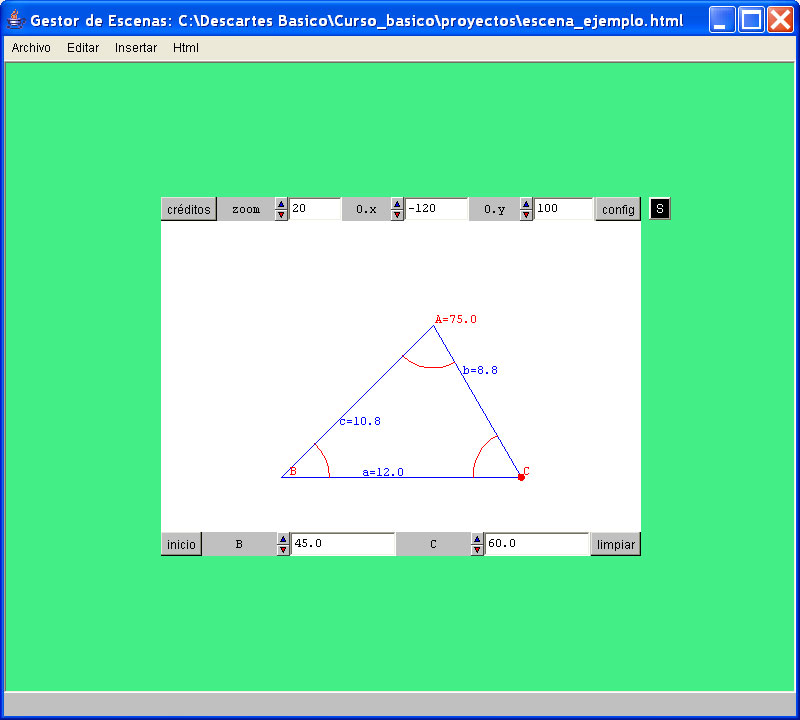Image resolution: width=800 pixels, height=720 pixels.
Task: Open the Archivo menu
Action: [x=31, y=48]
